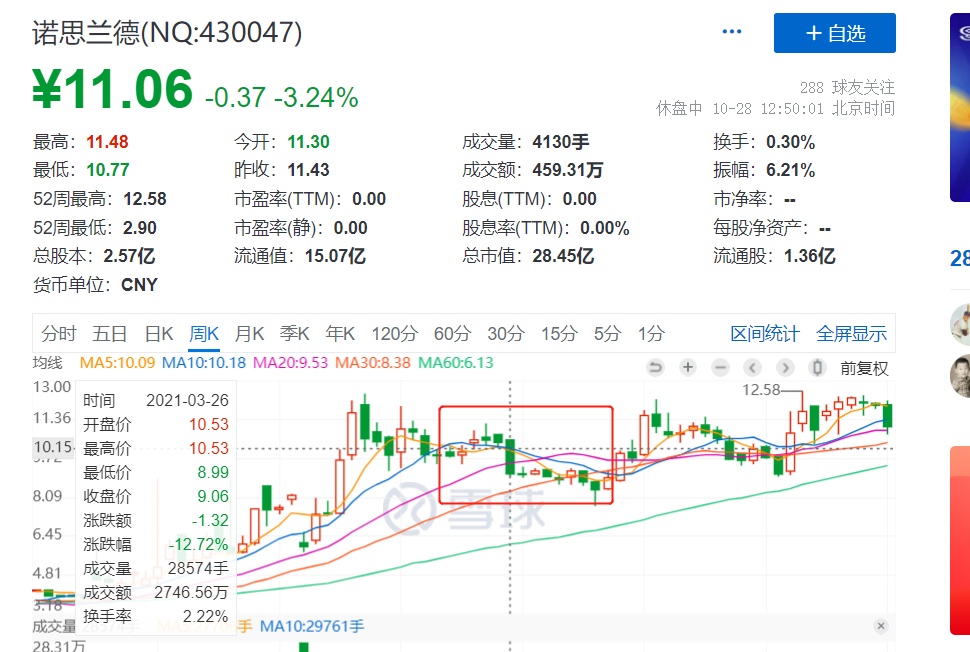Image resolution: width=970 pixels, height=652 pixels.
Task: Click the stock title 诺思兰德(NQ:430047)
Action: (x=167, y=32)
